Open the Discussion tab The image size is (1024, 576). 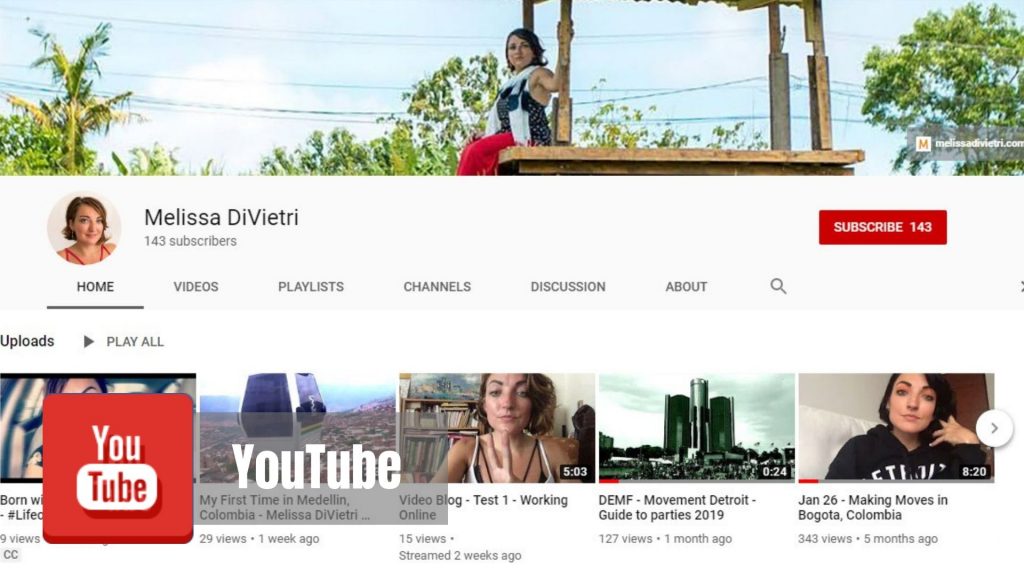568,287
